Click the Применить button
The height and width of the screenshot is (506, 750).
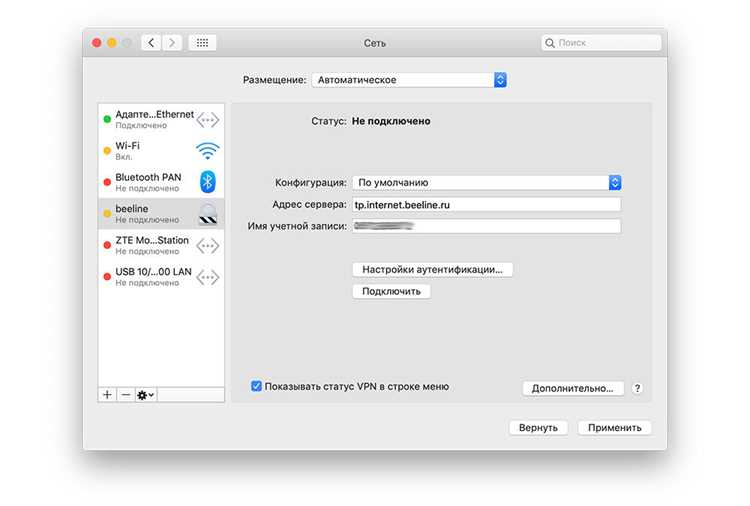pyautogui.click(x=615, y=428)
